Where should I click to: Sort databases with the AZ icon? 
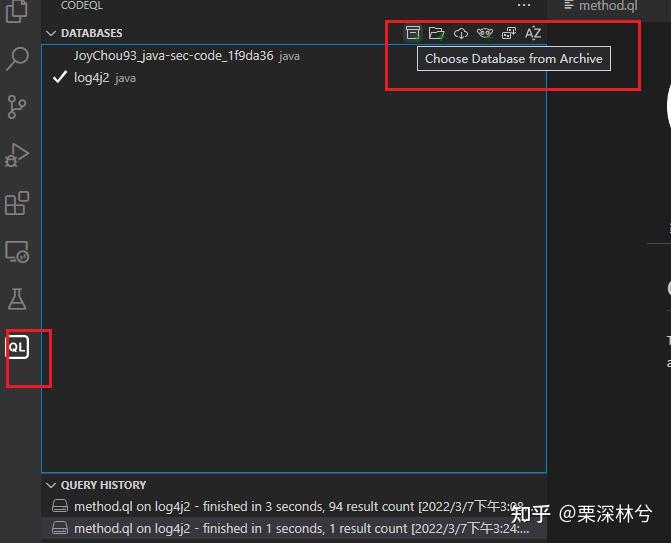(x=533, y=33)
